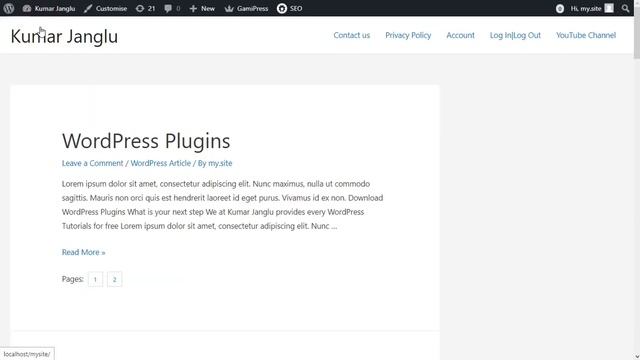View the comments bubble icon
The height and width of the screenshot is (360, 640).
coord(168,8)
